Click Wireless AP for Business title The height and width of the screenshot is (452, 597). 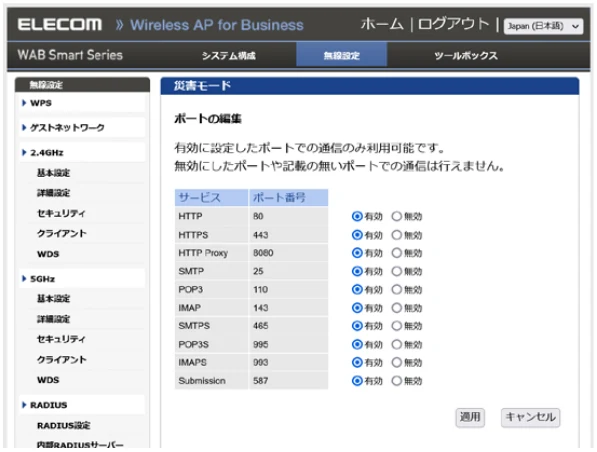tap(217, 25)
